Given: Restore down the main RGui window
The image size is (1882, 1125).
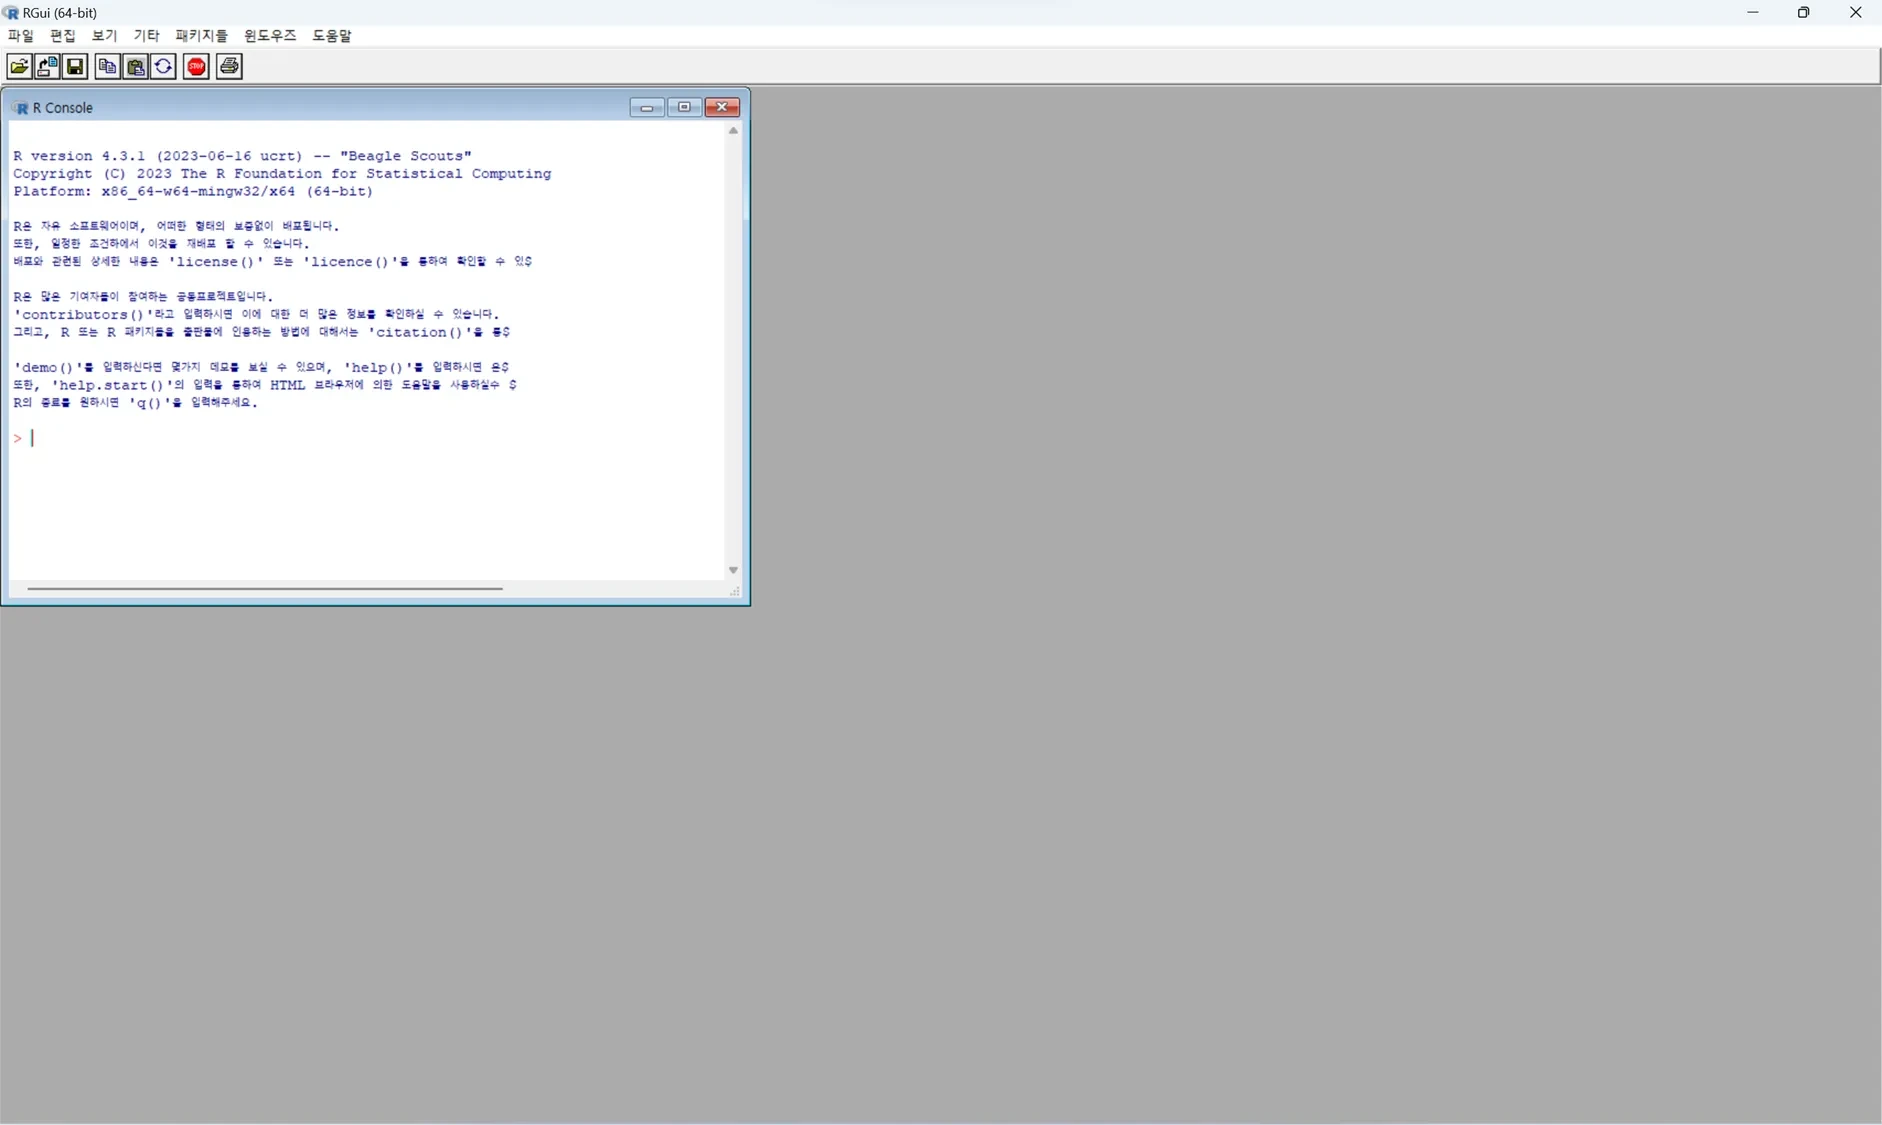Looking at the screenshot, I should tap(1804, 13).
